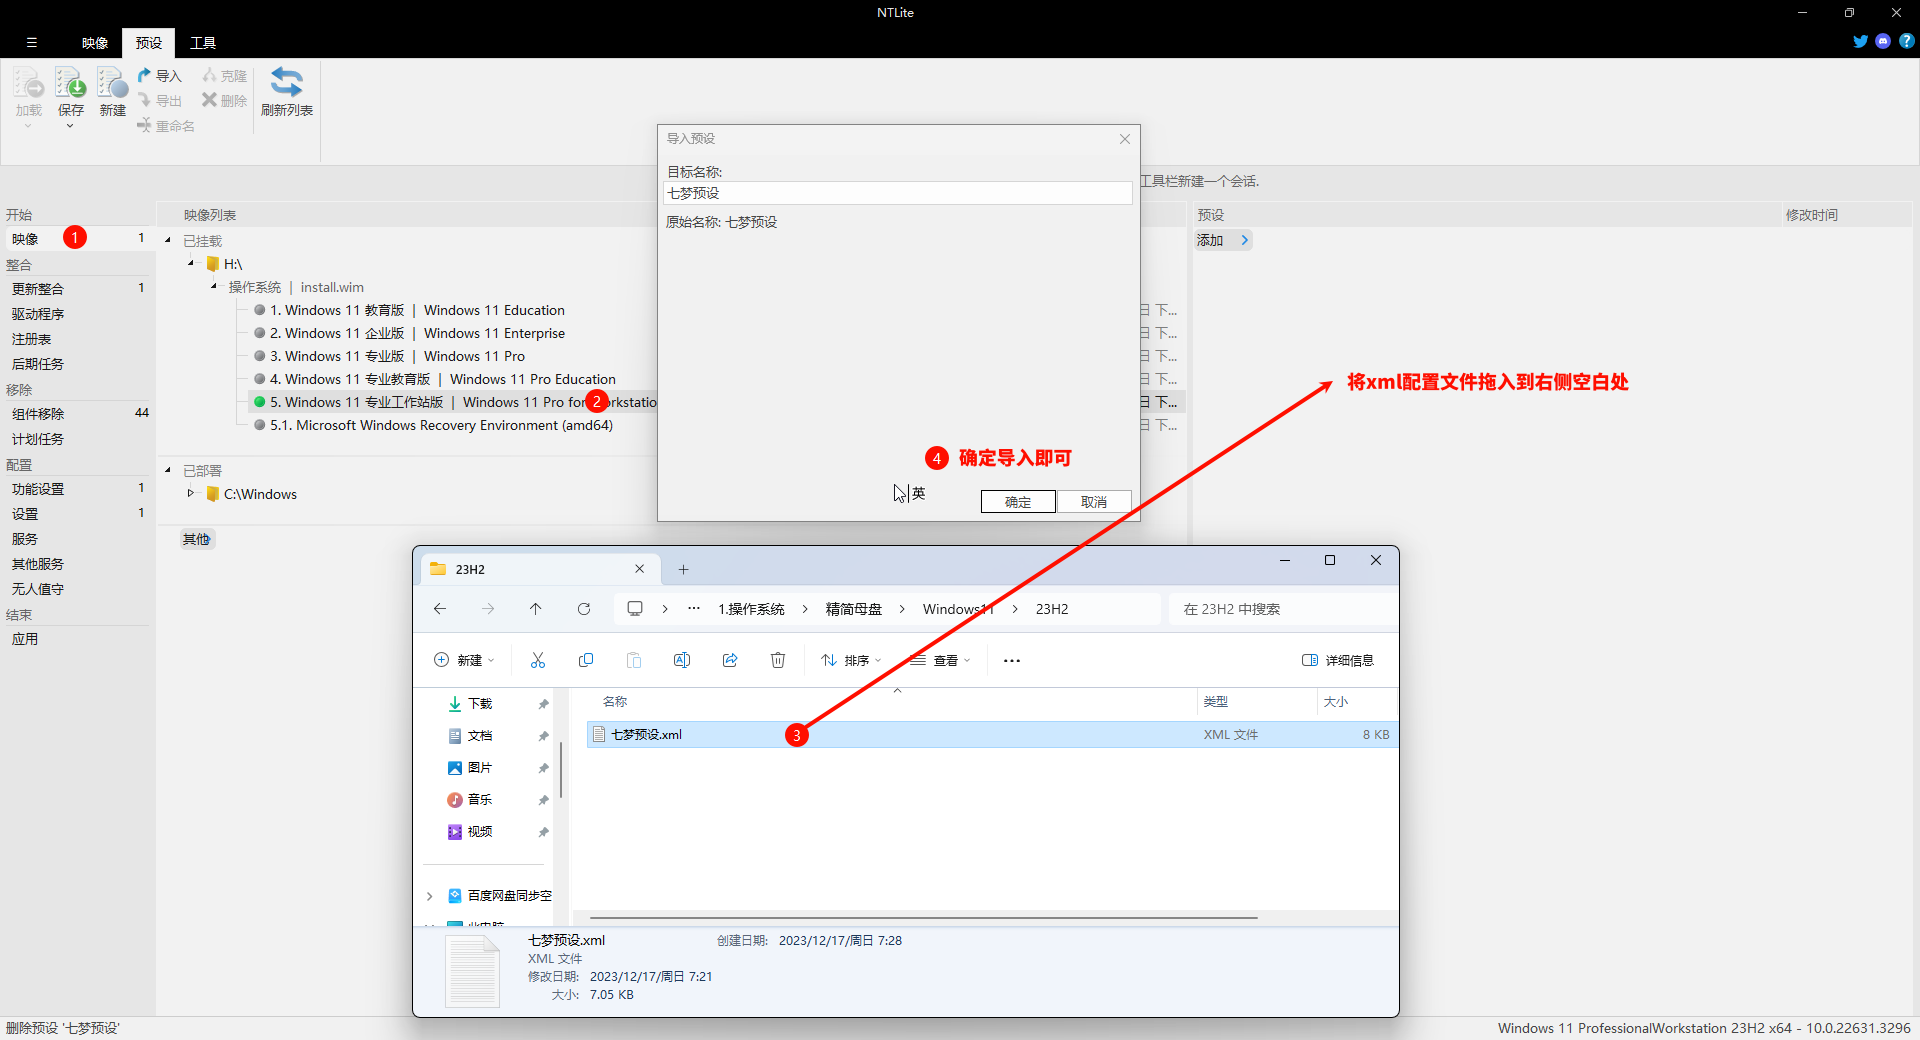Click the Explorer delete trash icon
The width and height of the screenshot is (1920, 1040).
(x=778, y=660)
